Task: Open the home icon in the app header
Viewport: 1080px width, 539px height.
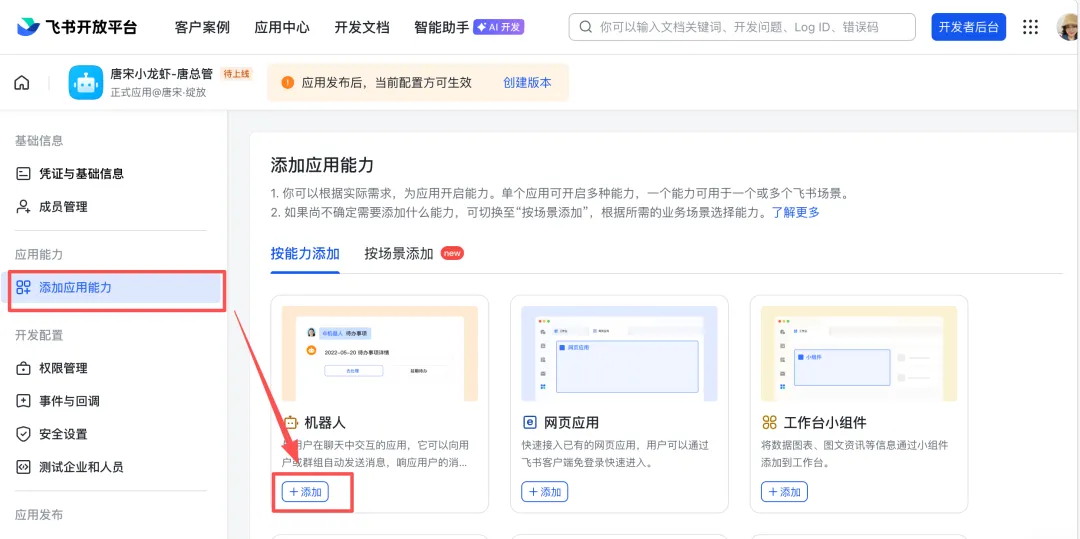Action: pyautogui.click(x=22, y=83)
